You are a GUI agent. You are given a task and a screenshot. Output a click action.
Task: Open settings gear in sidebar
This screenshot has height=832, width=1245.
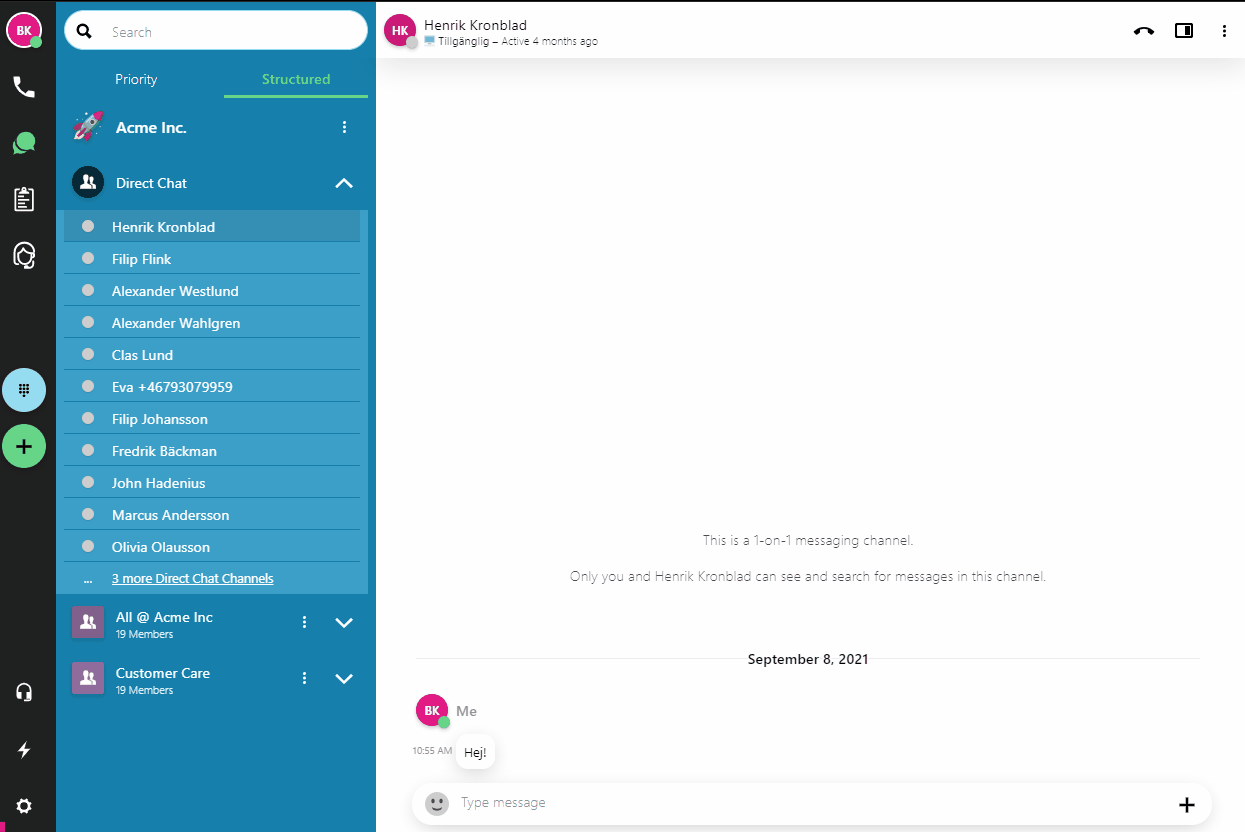(24, 805)
